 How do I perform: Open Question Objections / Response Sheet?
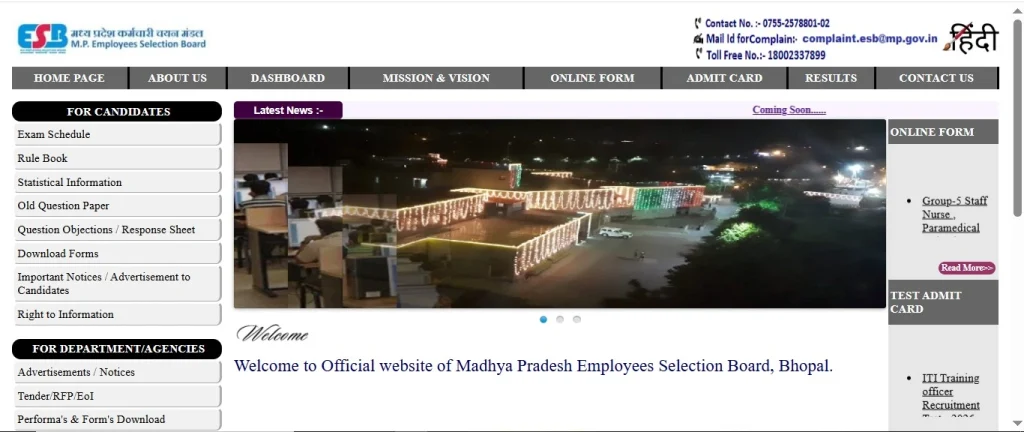click(116, 230)
